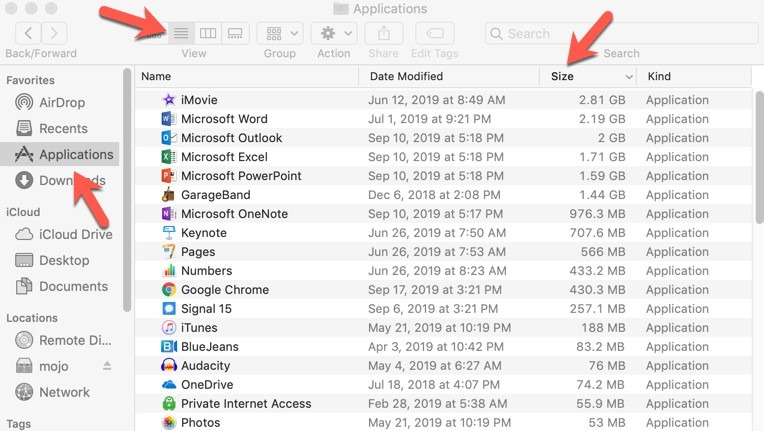The height and width of the screenshot is (431, 764).
Task: Go forward with the Forward arrow button
Action: tap(54, 33)
